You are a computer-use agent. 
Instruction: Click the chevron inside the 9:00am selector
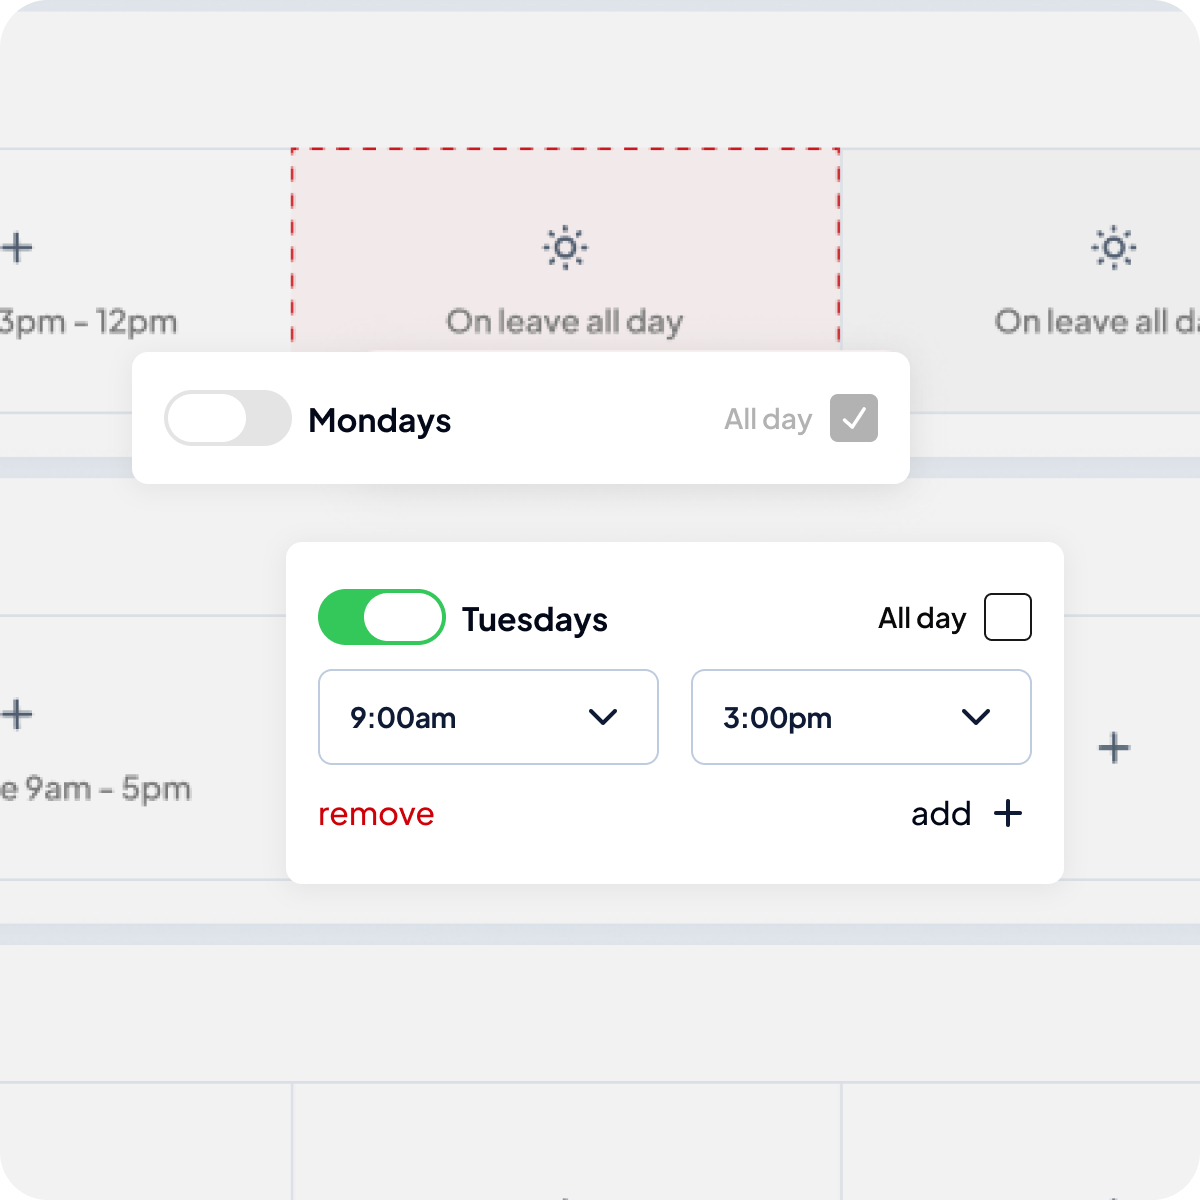pyautogui.click(x=603, y=717)
